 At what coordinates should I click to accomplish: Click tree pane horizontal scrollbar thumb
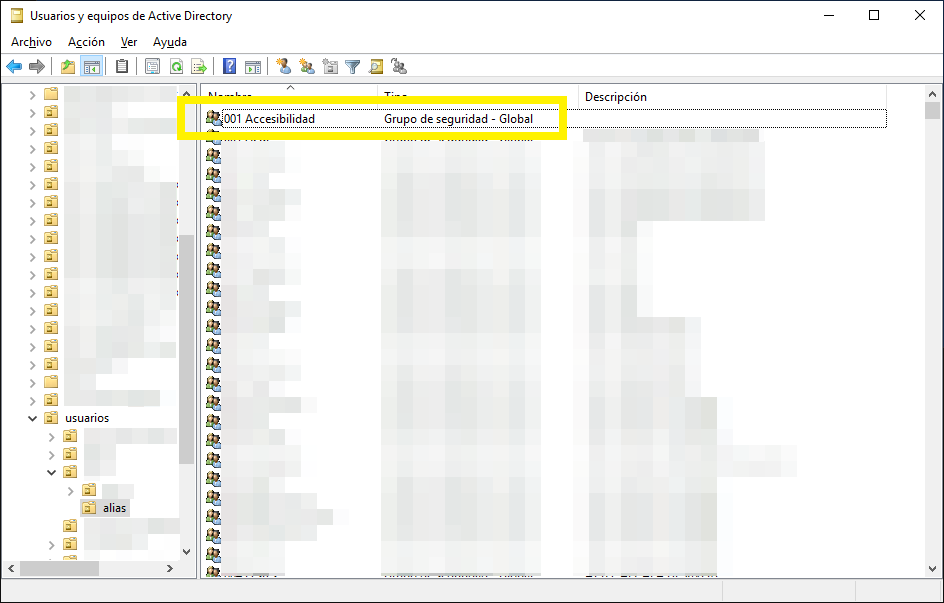coord(59,568)
